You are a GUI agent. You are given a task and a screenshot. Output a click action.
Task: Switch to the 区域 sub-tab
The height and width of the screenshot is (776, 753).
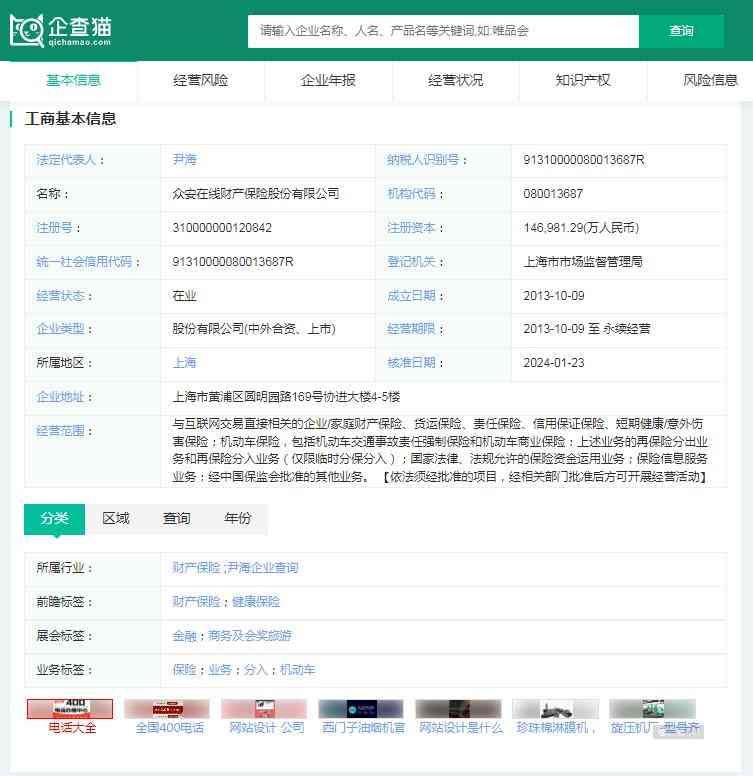click(x=116, y=518)
